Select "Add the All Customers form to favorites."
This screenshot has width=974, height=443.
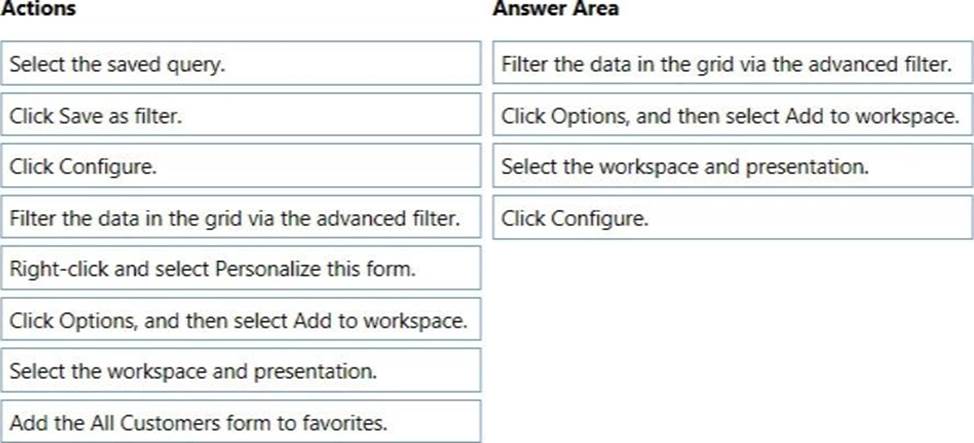click(x=241, y=422)
